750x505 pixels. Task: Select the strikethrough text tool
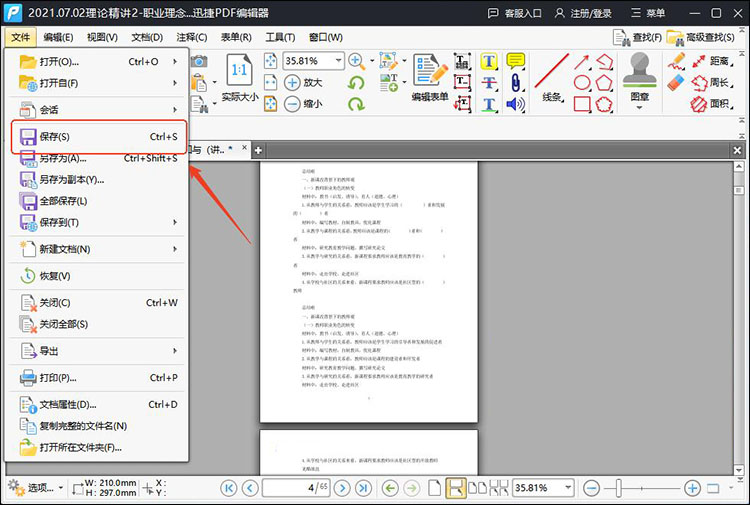(489, 82)
